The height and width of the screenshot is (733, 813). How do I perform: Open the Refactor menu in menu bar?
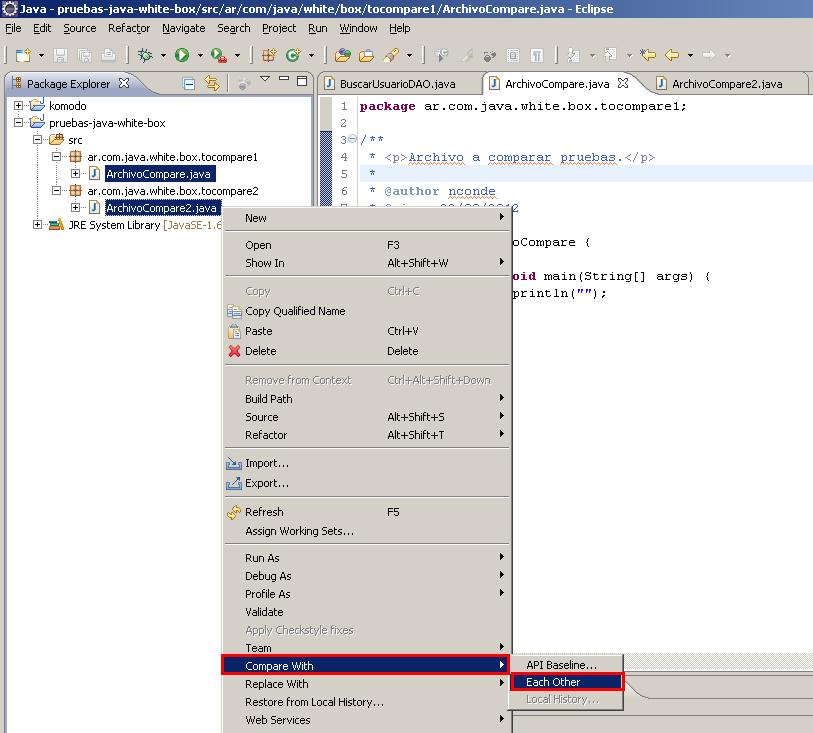tap(129, 28)
